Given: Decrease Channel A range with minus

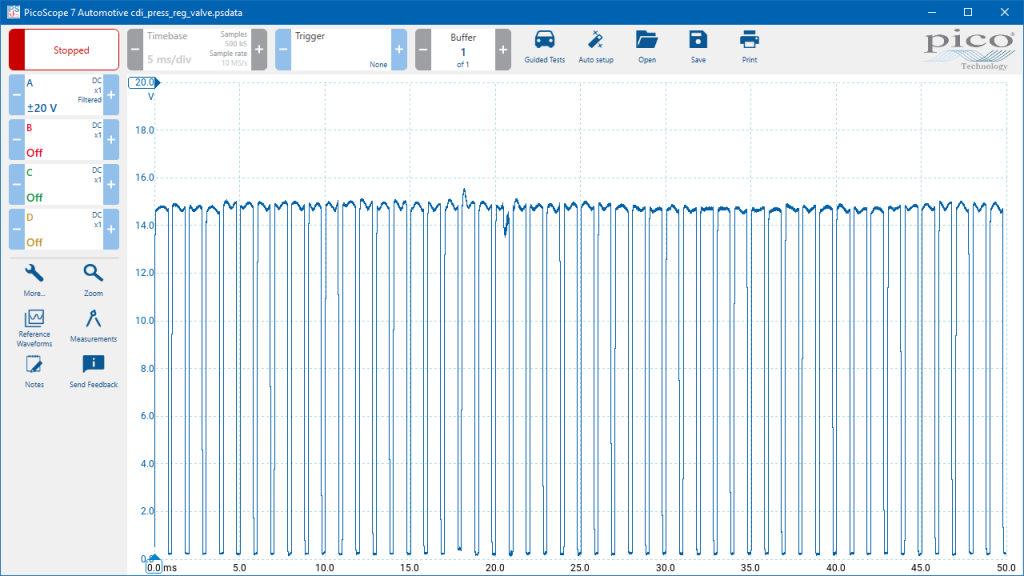Looking at the screenshot, I should point(17,95).
